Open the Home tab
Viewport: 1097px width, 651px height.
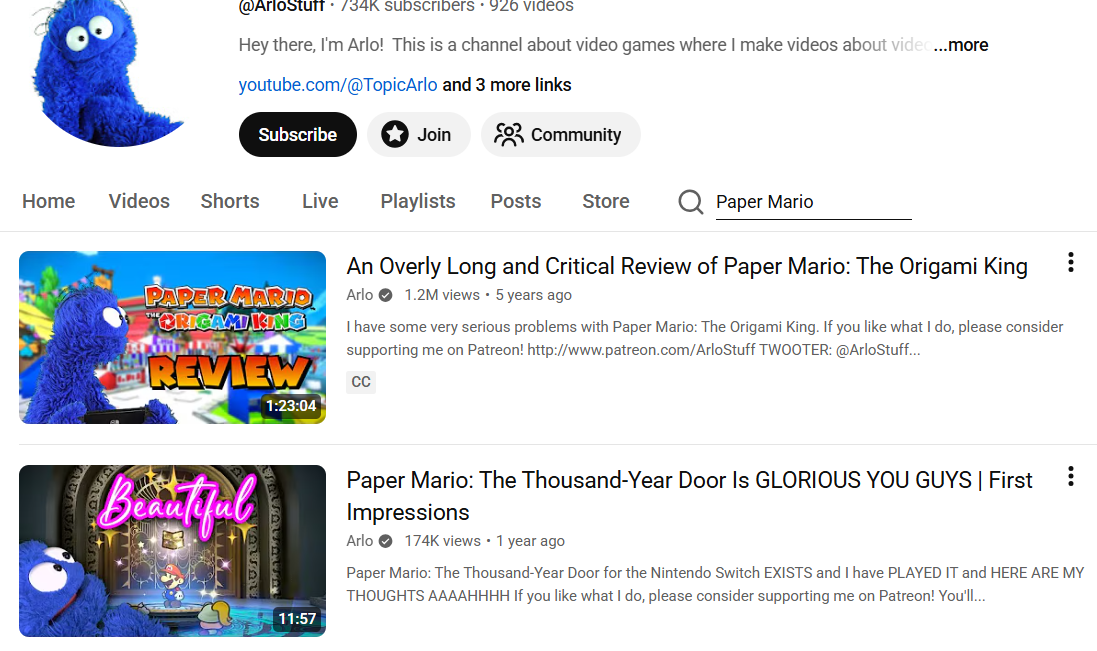point(48,201)
